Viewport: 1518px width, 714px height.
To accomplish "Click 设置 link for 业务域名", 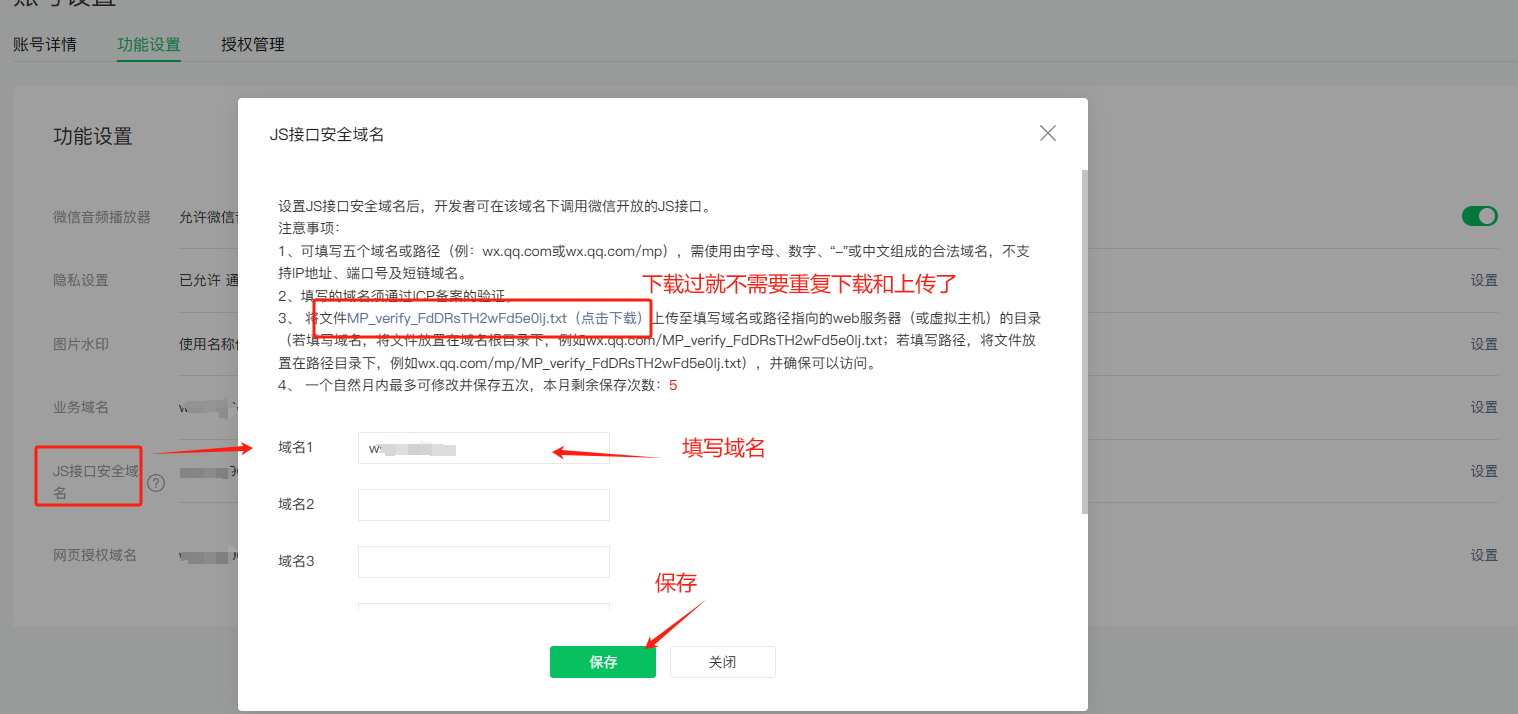I will click(1483, 408).
